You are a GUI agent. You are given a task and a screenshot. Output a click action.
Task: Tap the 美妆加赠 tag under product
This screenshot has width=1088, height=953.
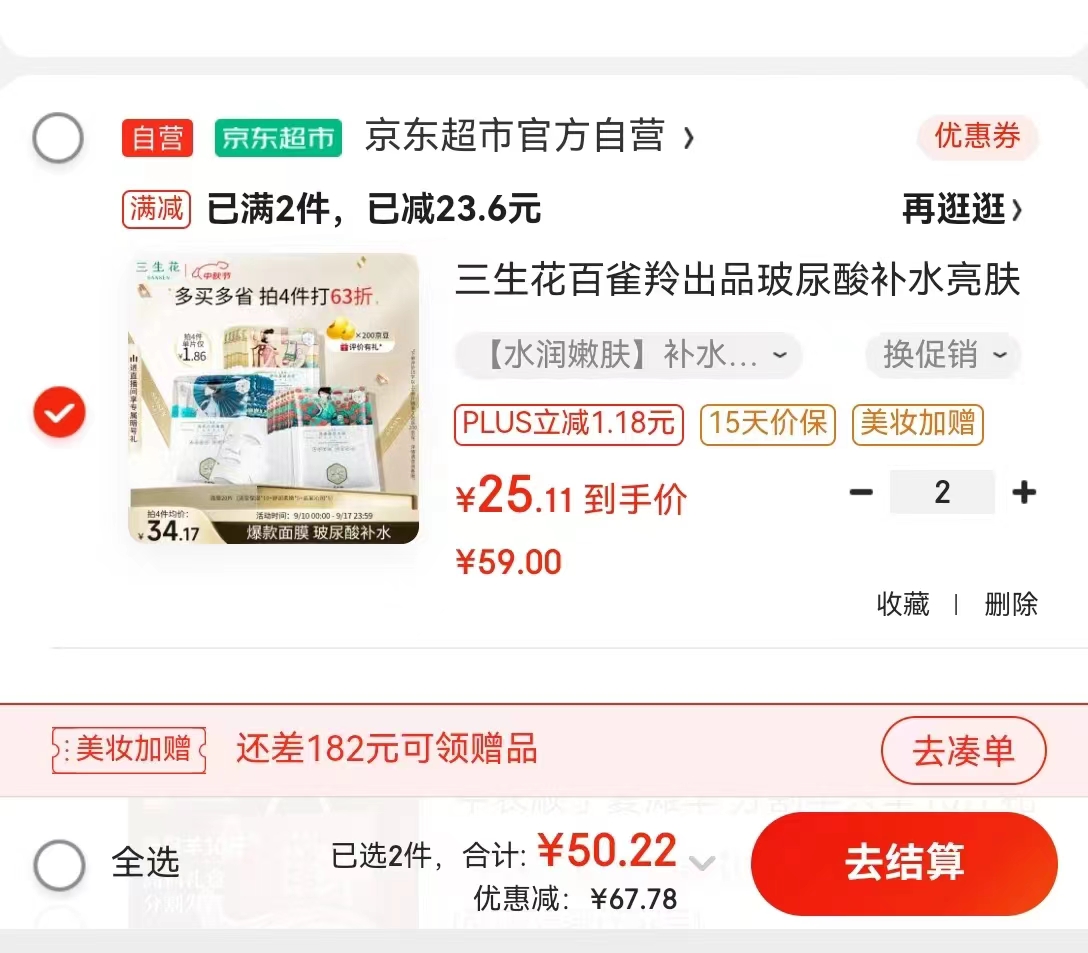coord(917,423)
